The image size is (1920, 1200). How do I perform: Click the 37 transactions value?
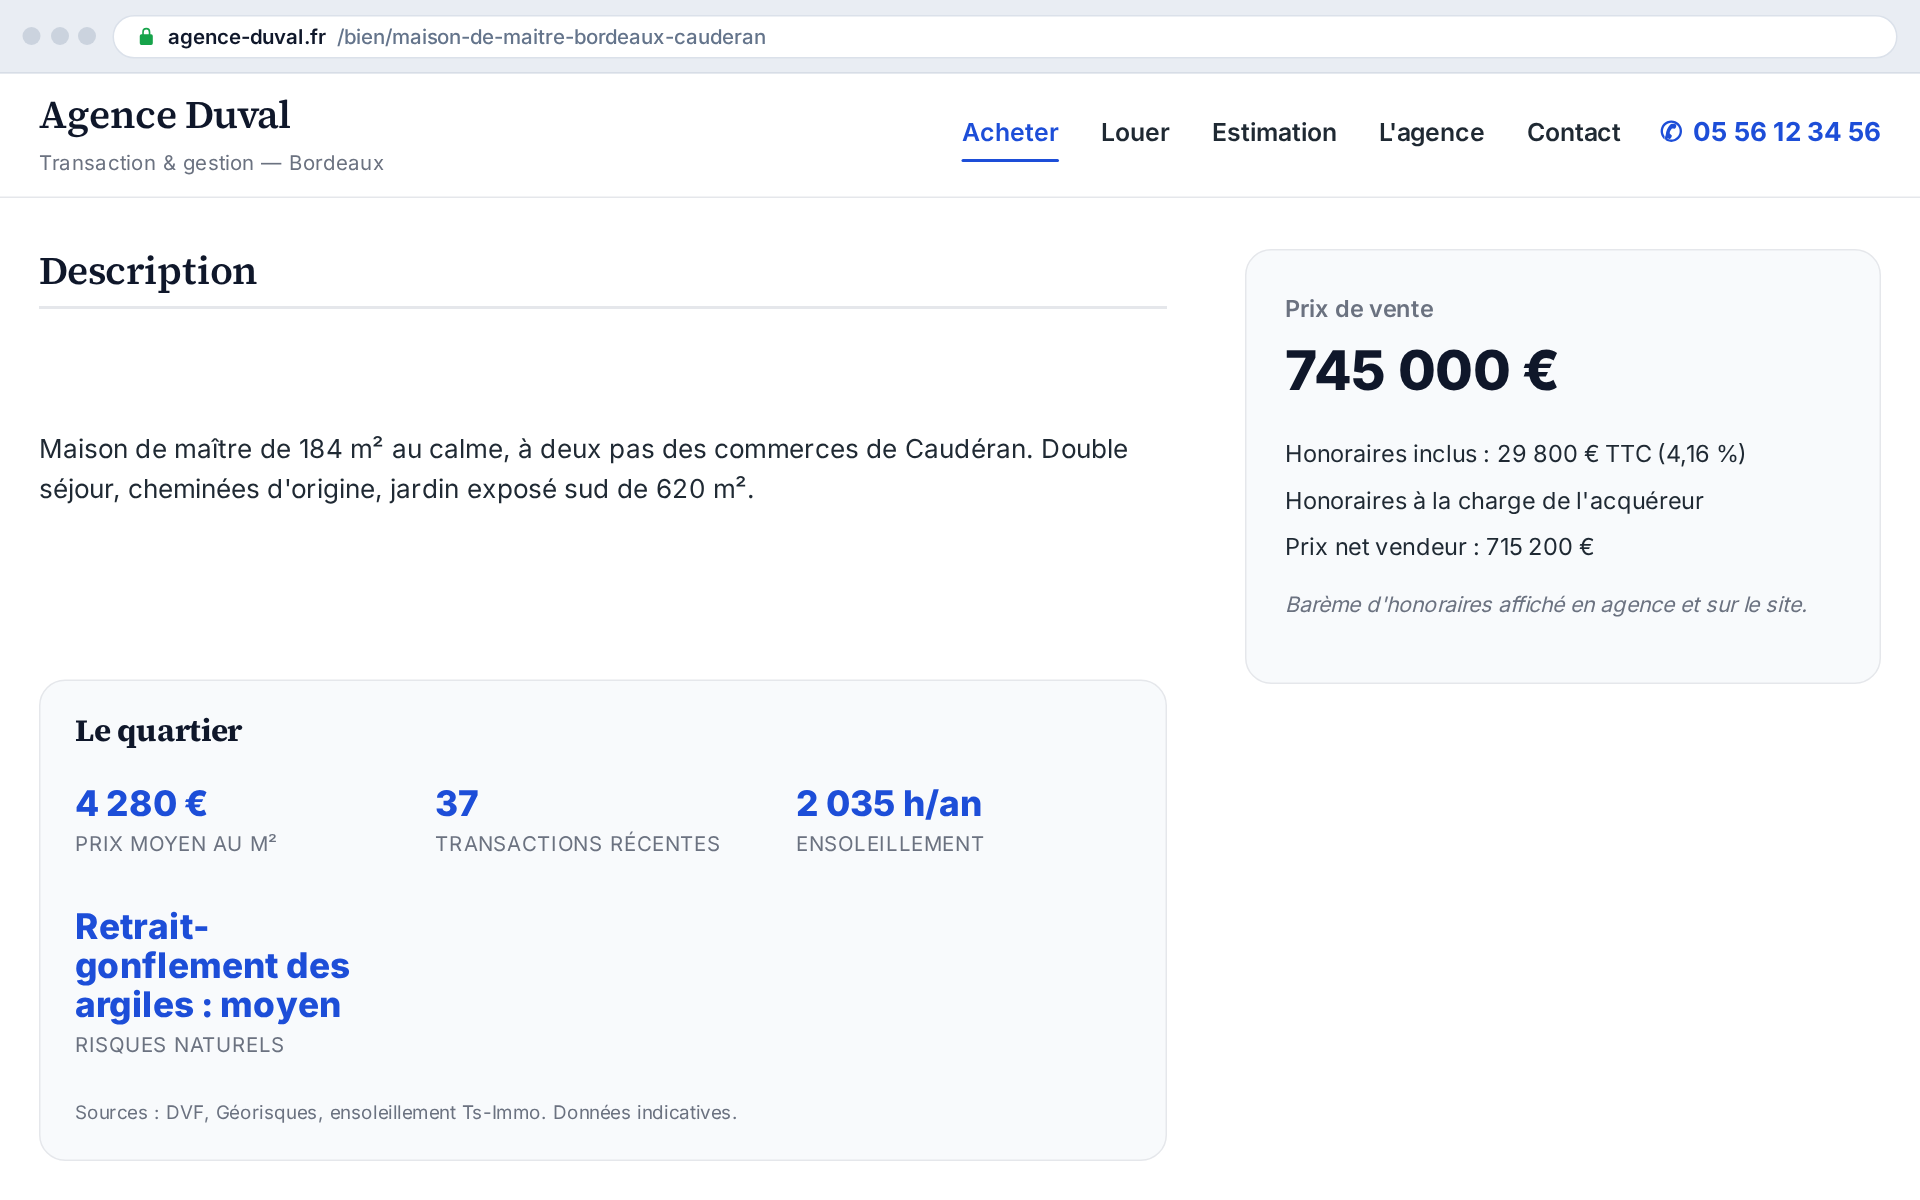click(x=457, y=804)
